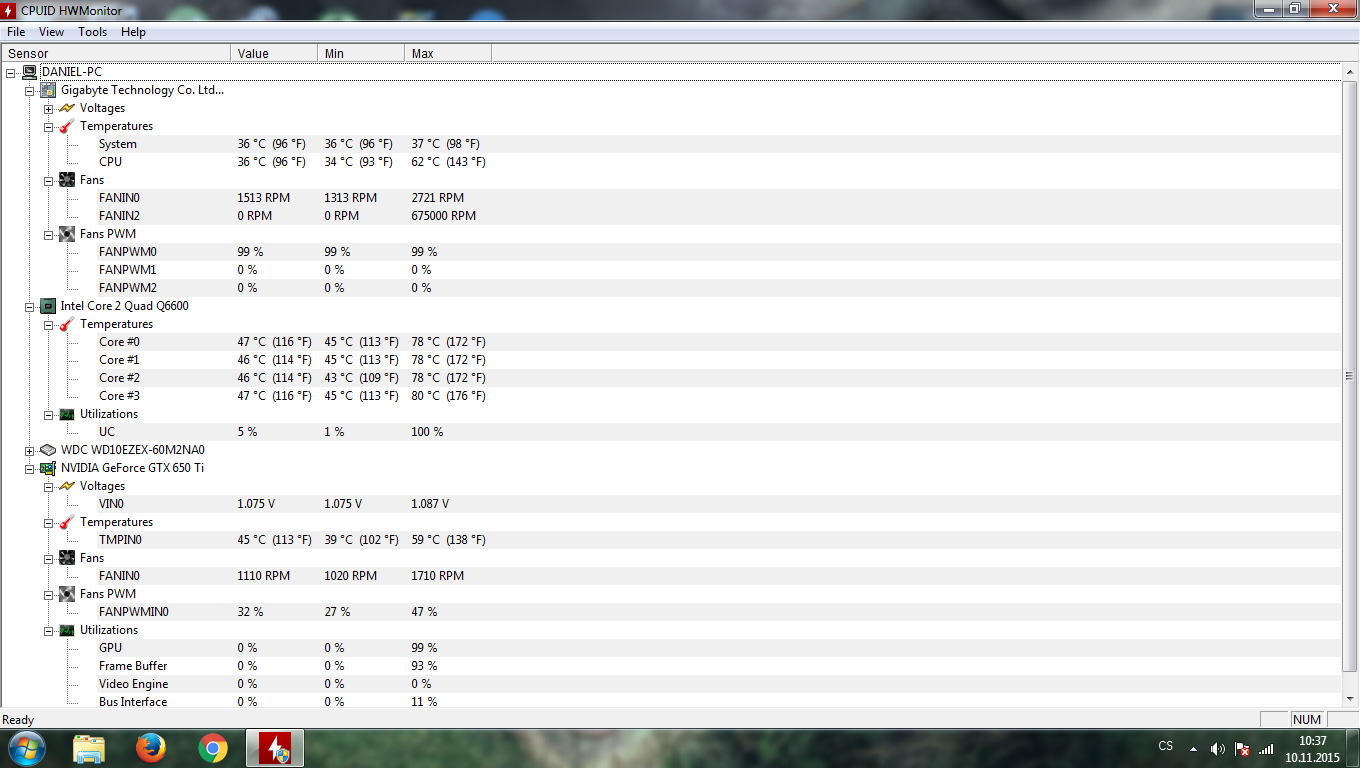Click the NVIDIA GeForce graphics card icon

click(48, 468)
